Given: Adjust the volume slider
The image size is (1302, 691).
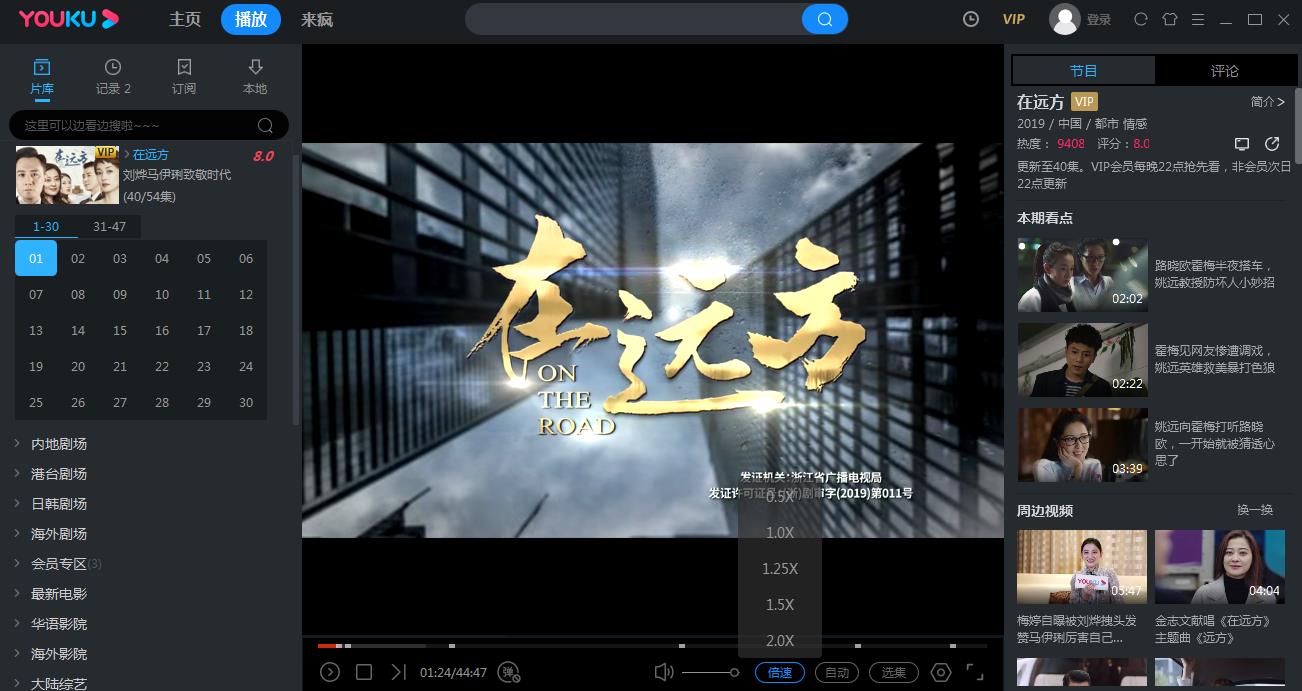Looking at the screenshot, I should [710, 672].
